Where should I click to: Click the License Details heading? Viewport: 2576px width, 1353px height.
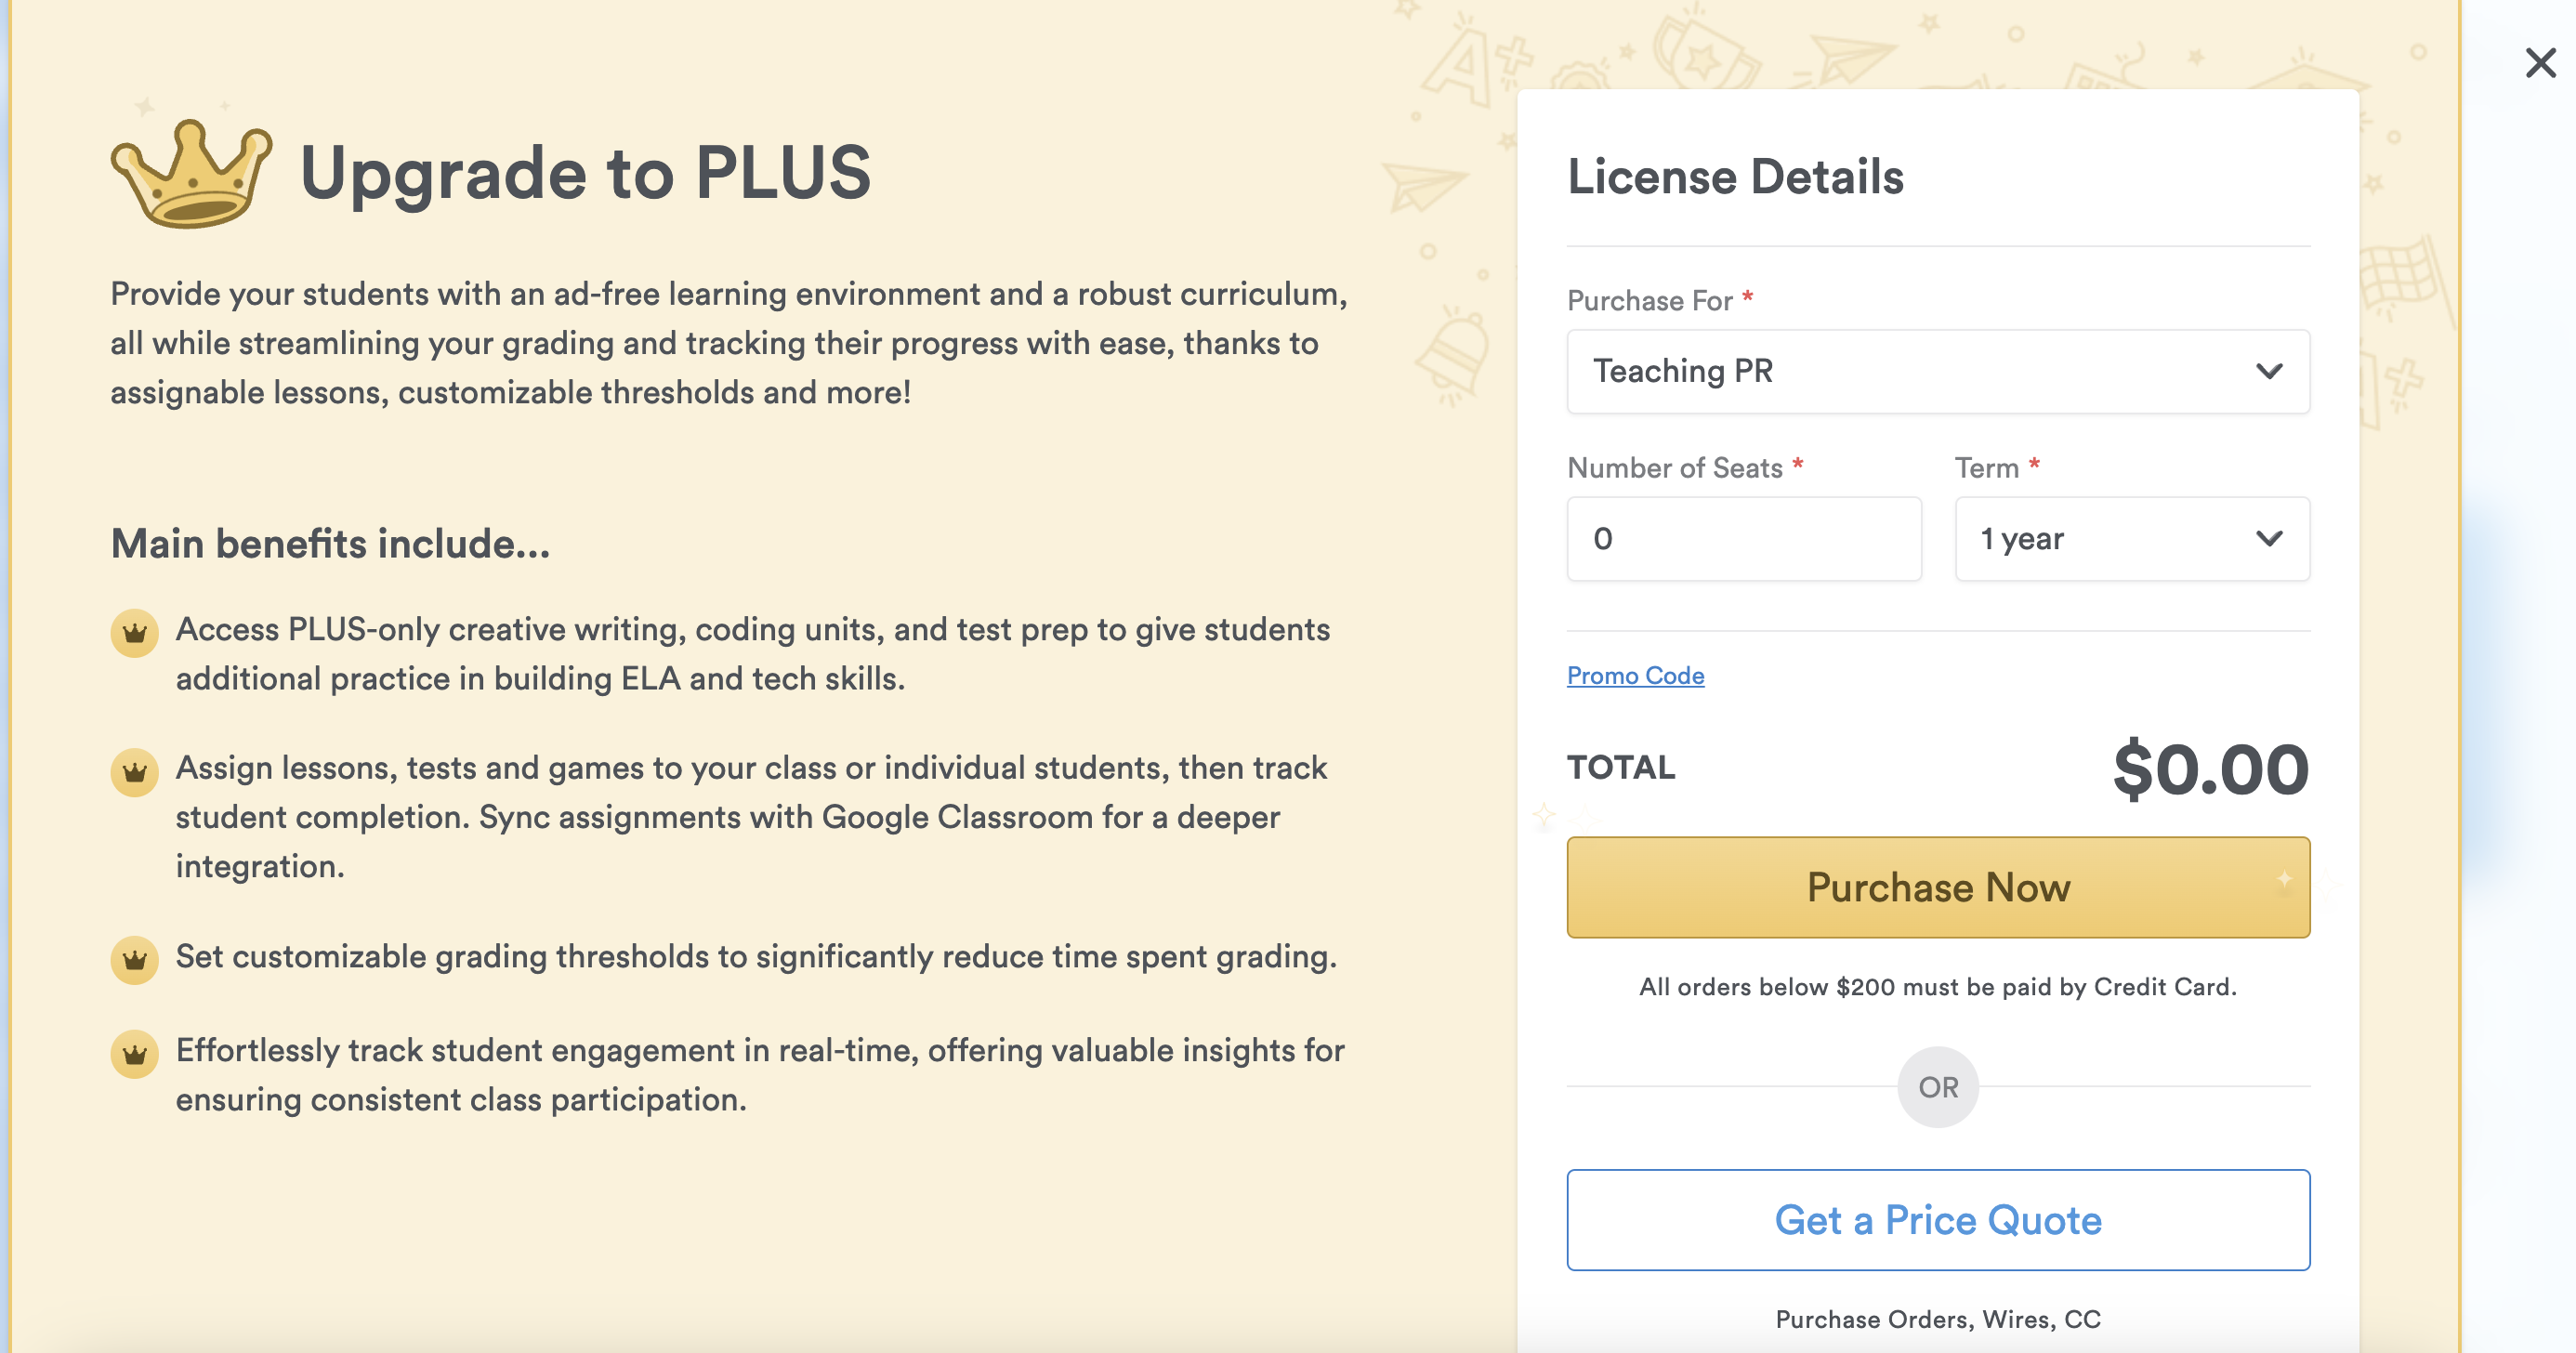pos(1735,177)
